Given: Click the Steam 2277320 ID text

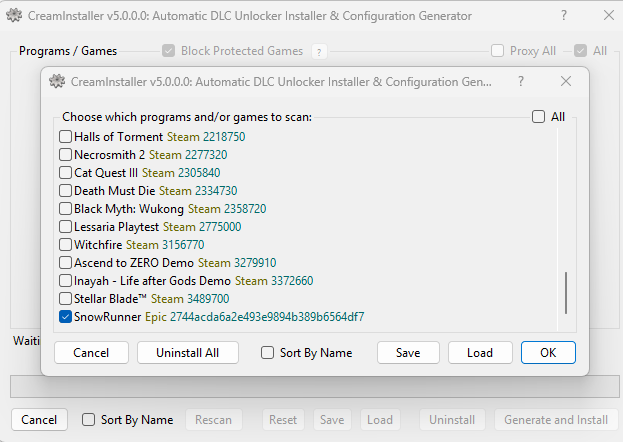Looking at the screenshot, I should tap(188, 155).
